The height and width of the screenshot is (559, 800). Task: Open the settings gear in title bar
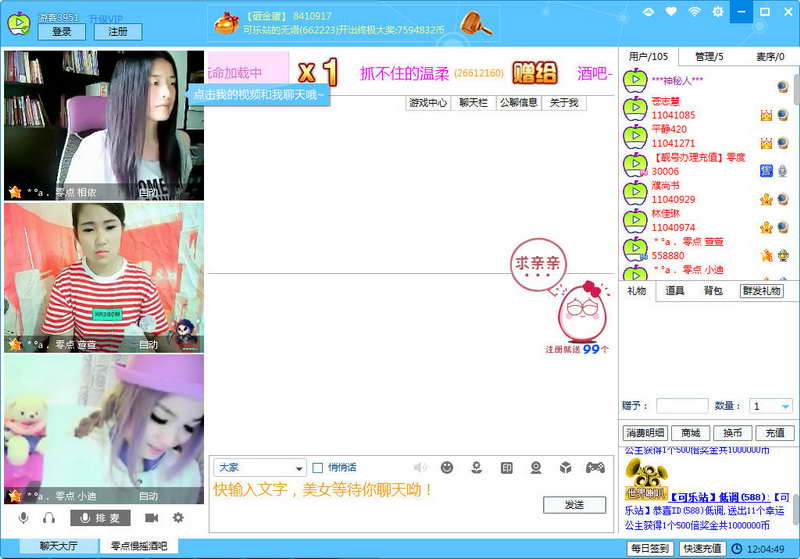717,11
